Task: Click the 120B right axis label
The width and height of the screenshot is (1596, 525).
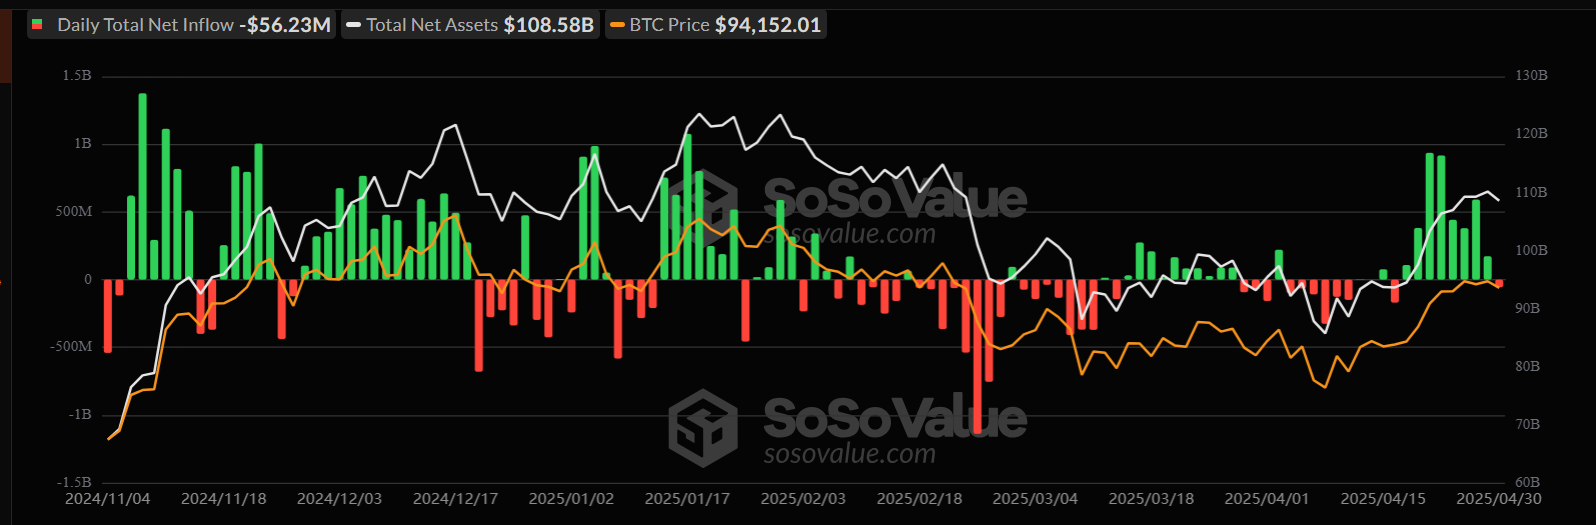Action: 1532,134
